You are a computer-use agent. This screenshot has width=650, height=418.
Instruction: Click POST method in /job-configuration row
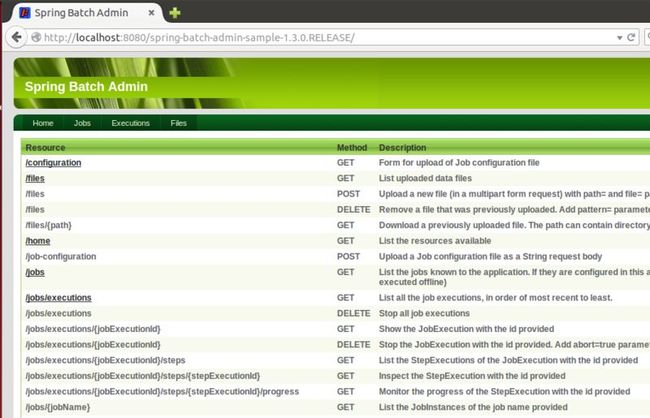(348, 256)
